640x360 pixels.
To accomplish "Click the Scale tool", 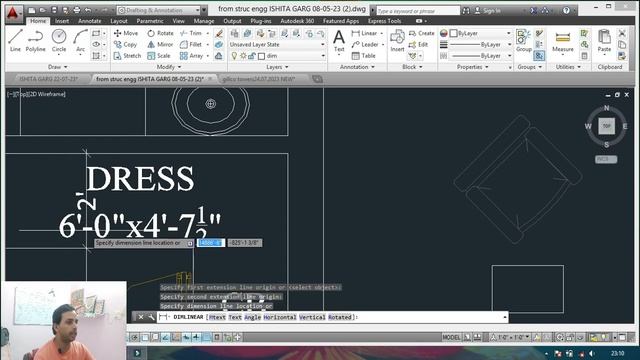I will 159,56.
